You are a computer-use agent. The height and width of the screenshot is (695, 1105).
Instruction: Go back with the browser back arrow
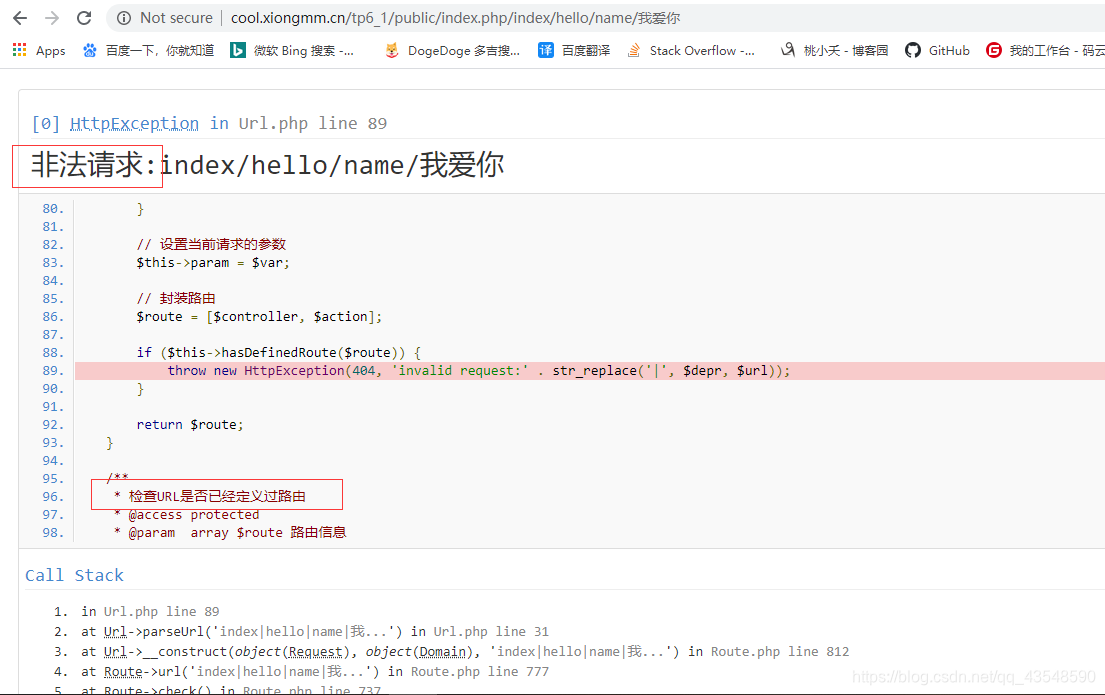20,18
